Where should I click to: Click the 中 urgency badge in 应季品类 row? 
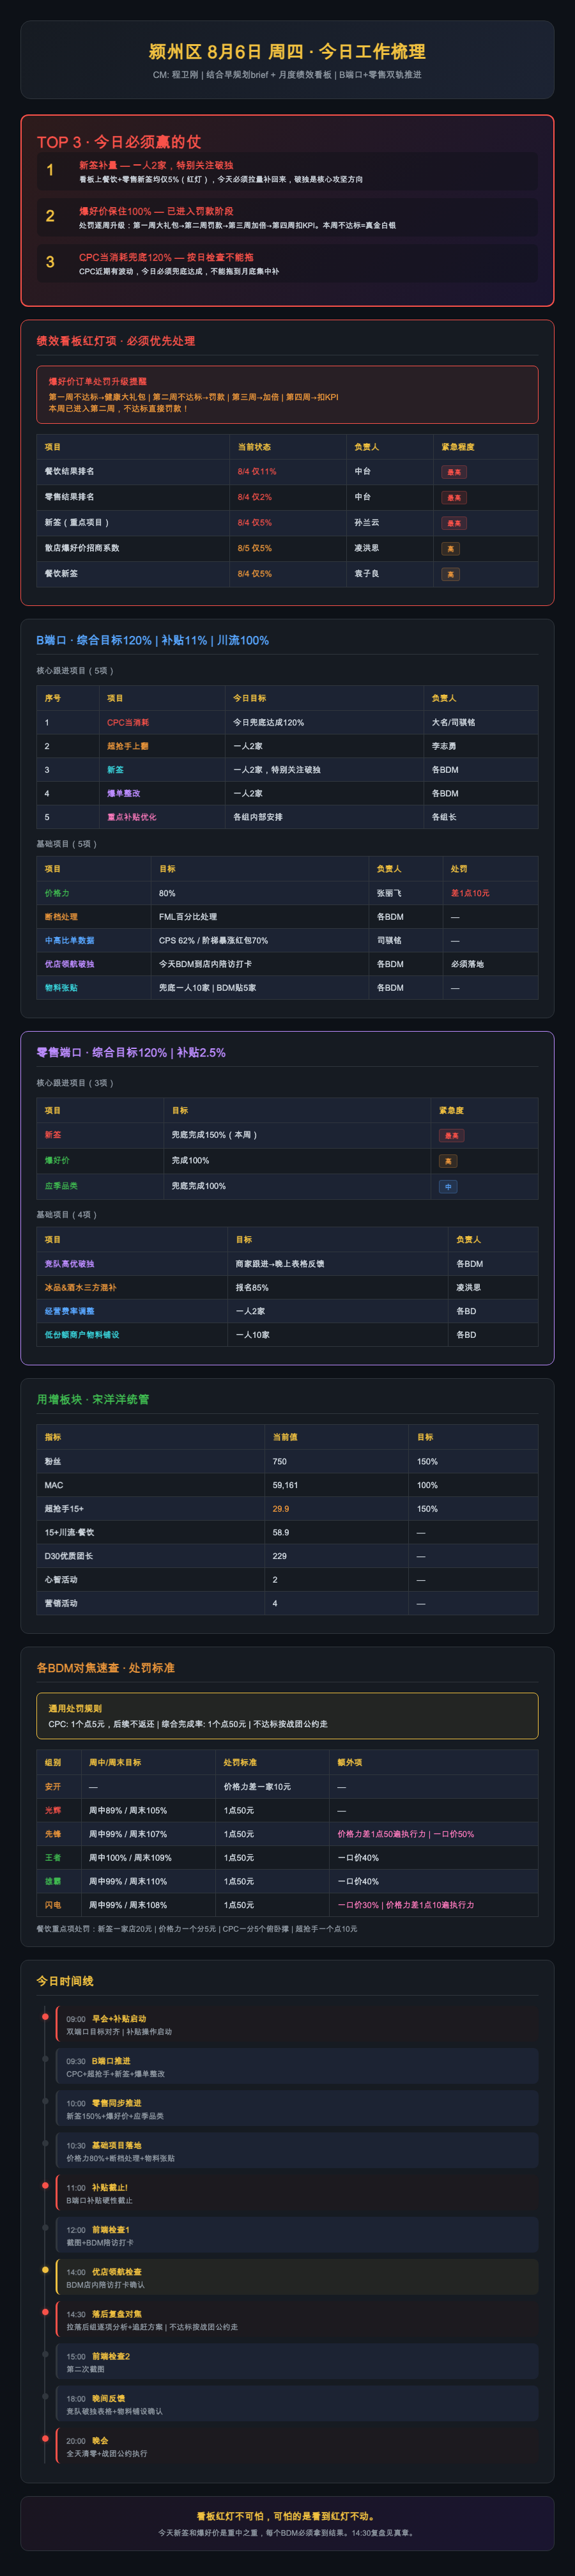point(448,1187)
